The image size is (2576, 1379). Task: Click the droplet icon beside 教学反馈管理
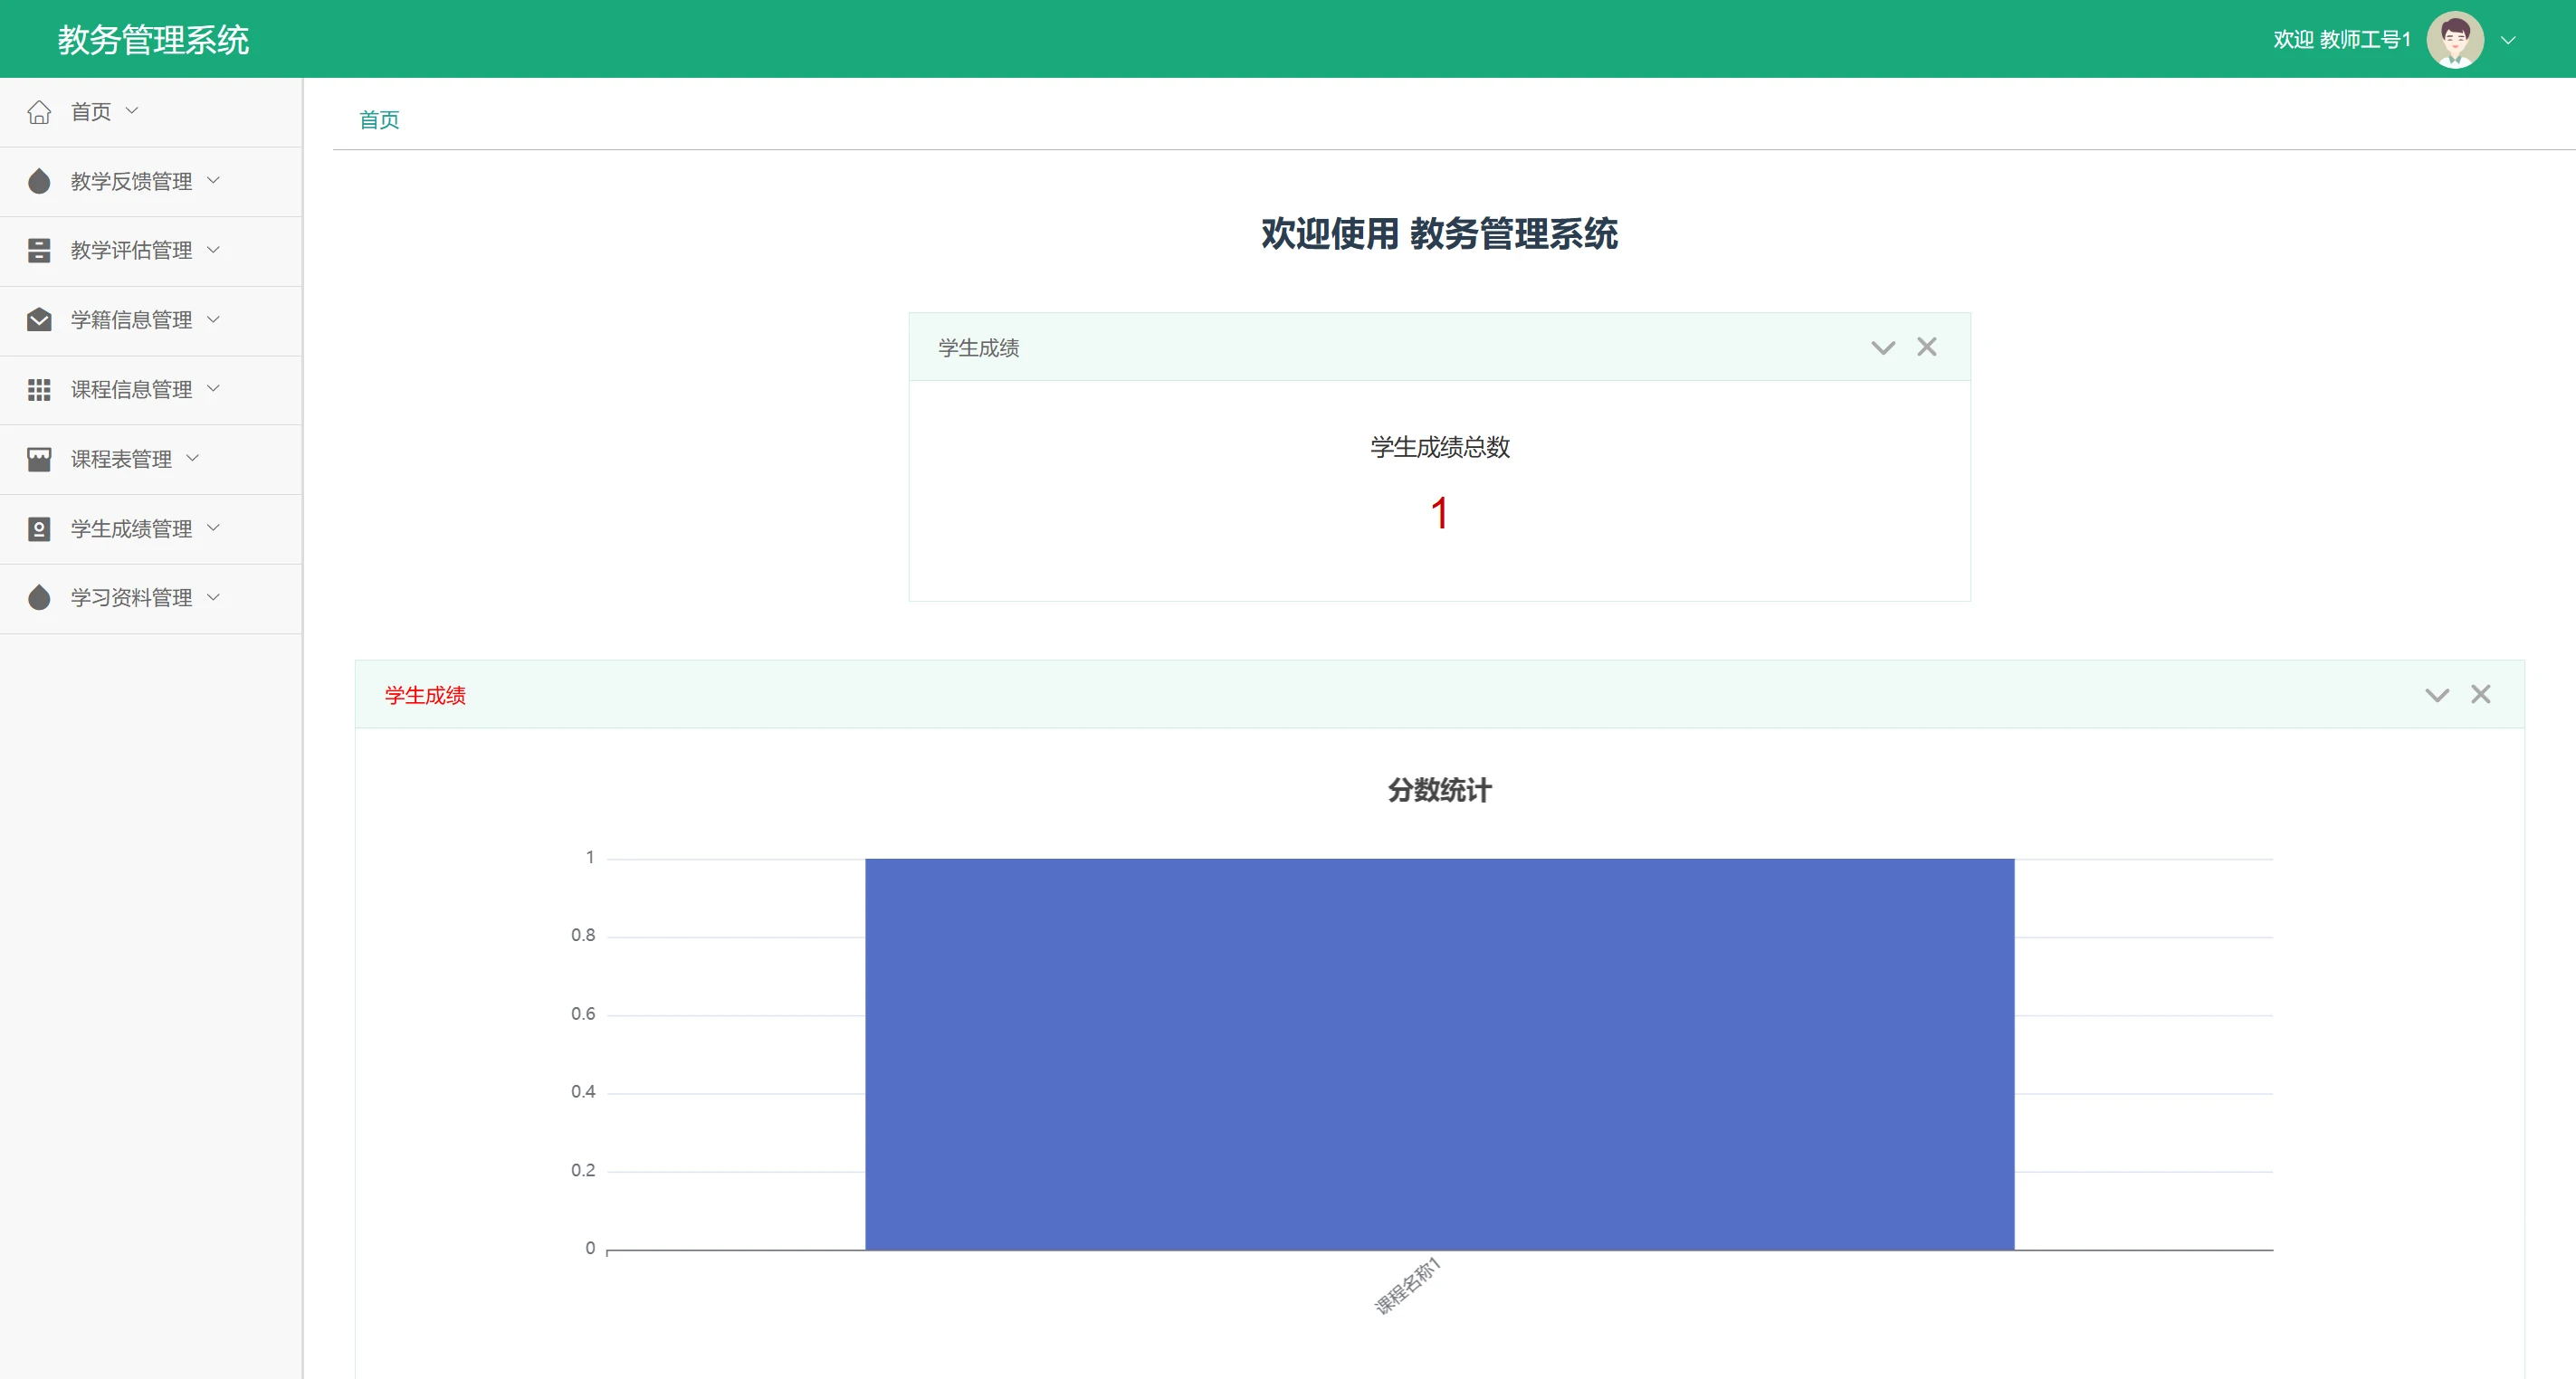coord(39,181)
